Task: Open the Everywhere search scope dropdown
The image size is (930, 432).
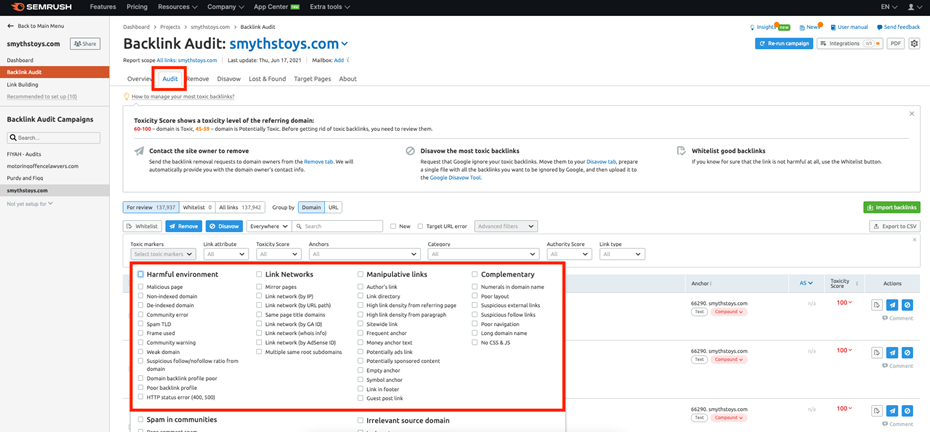Action: point(269,226)
